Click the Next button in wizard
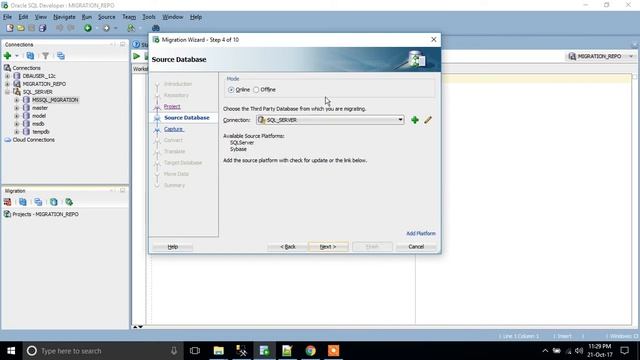 [328, 247]
